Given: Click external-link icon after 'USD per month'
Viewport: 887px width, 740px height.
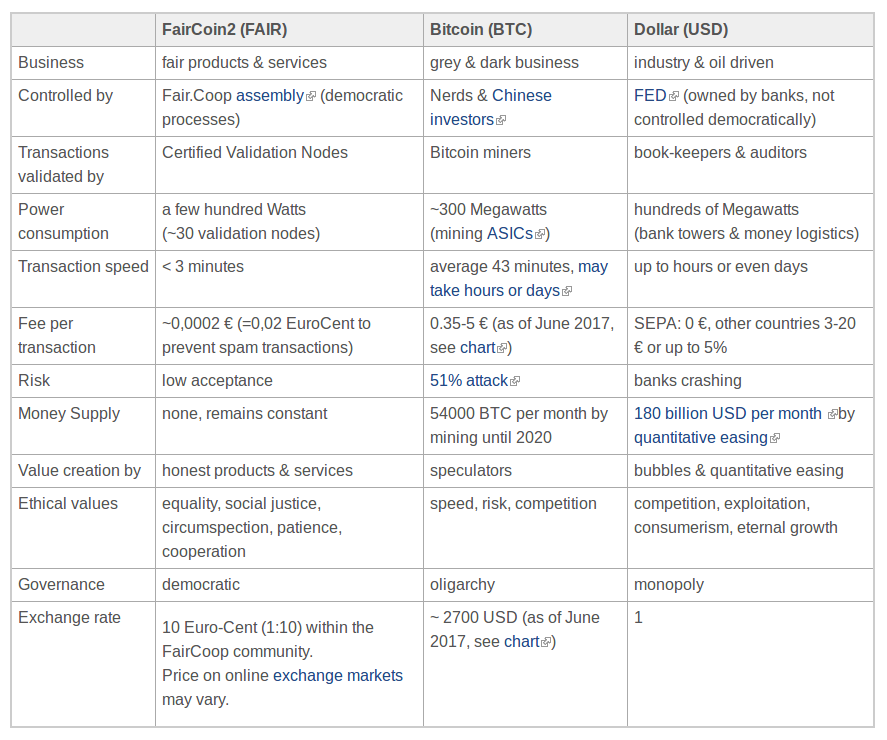Looking at the screenshot, I should point(832,415).
